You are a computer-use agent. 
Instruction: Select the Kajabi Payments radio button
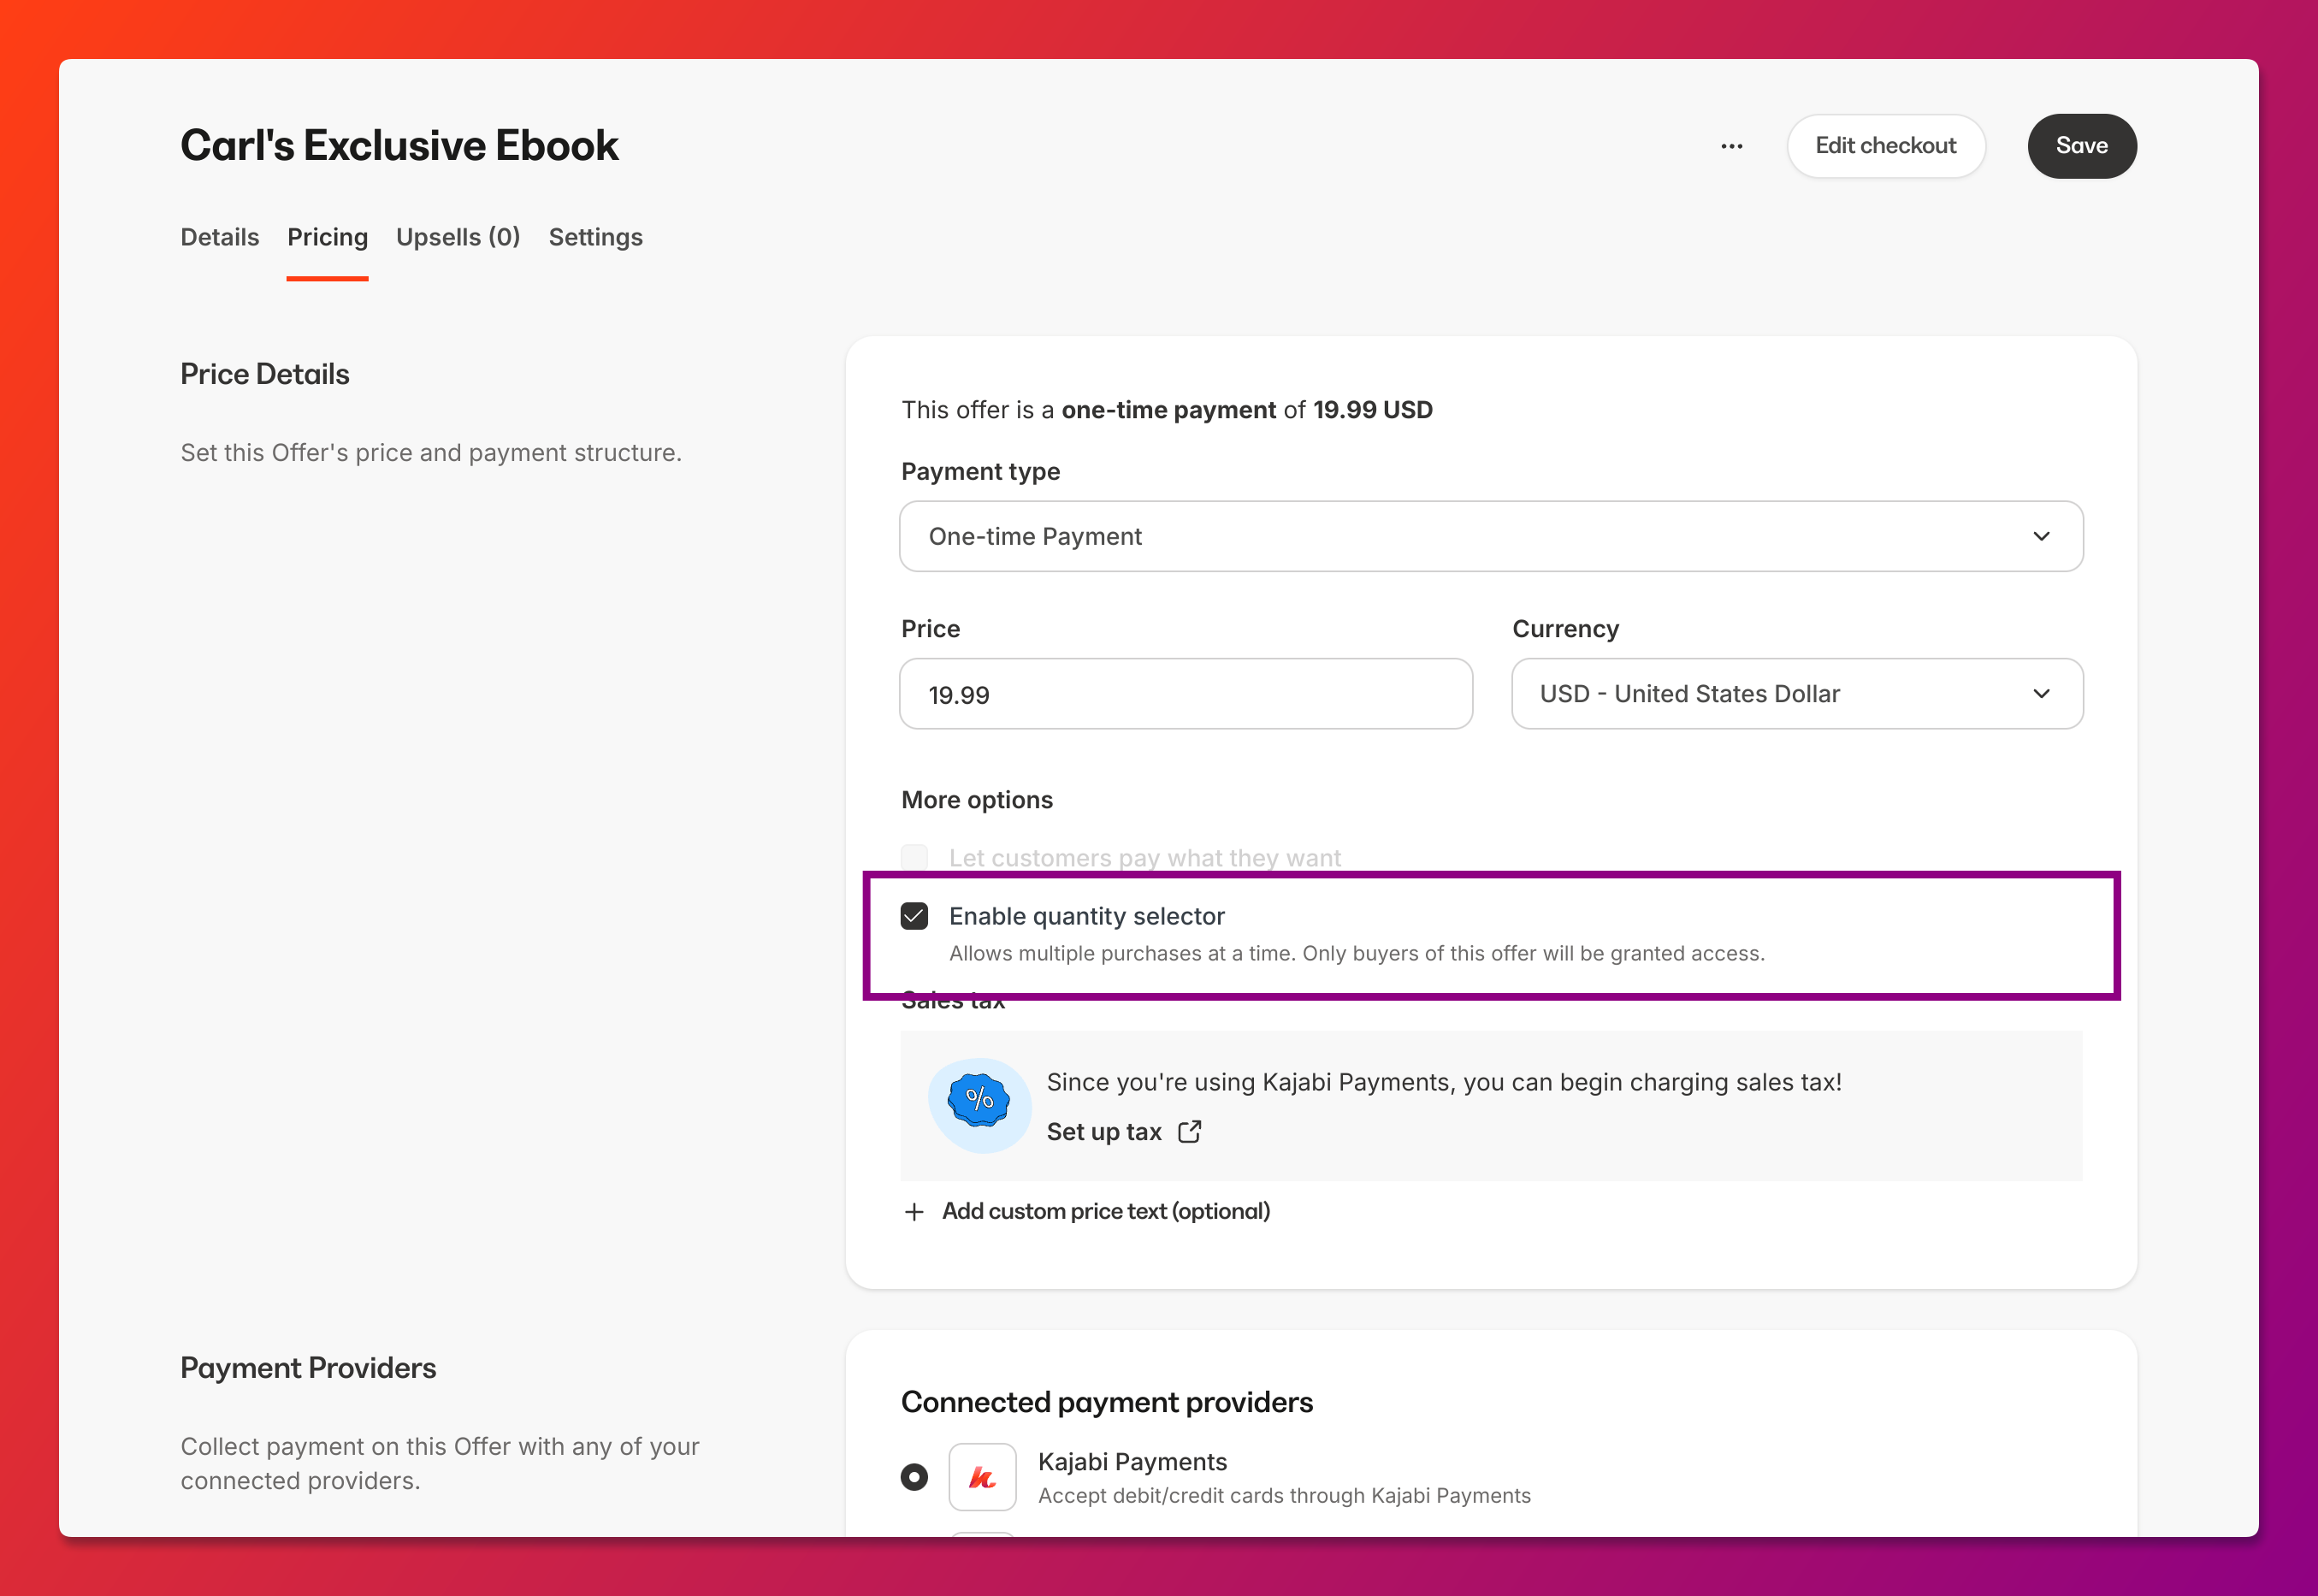914,1477
